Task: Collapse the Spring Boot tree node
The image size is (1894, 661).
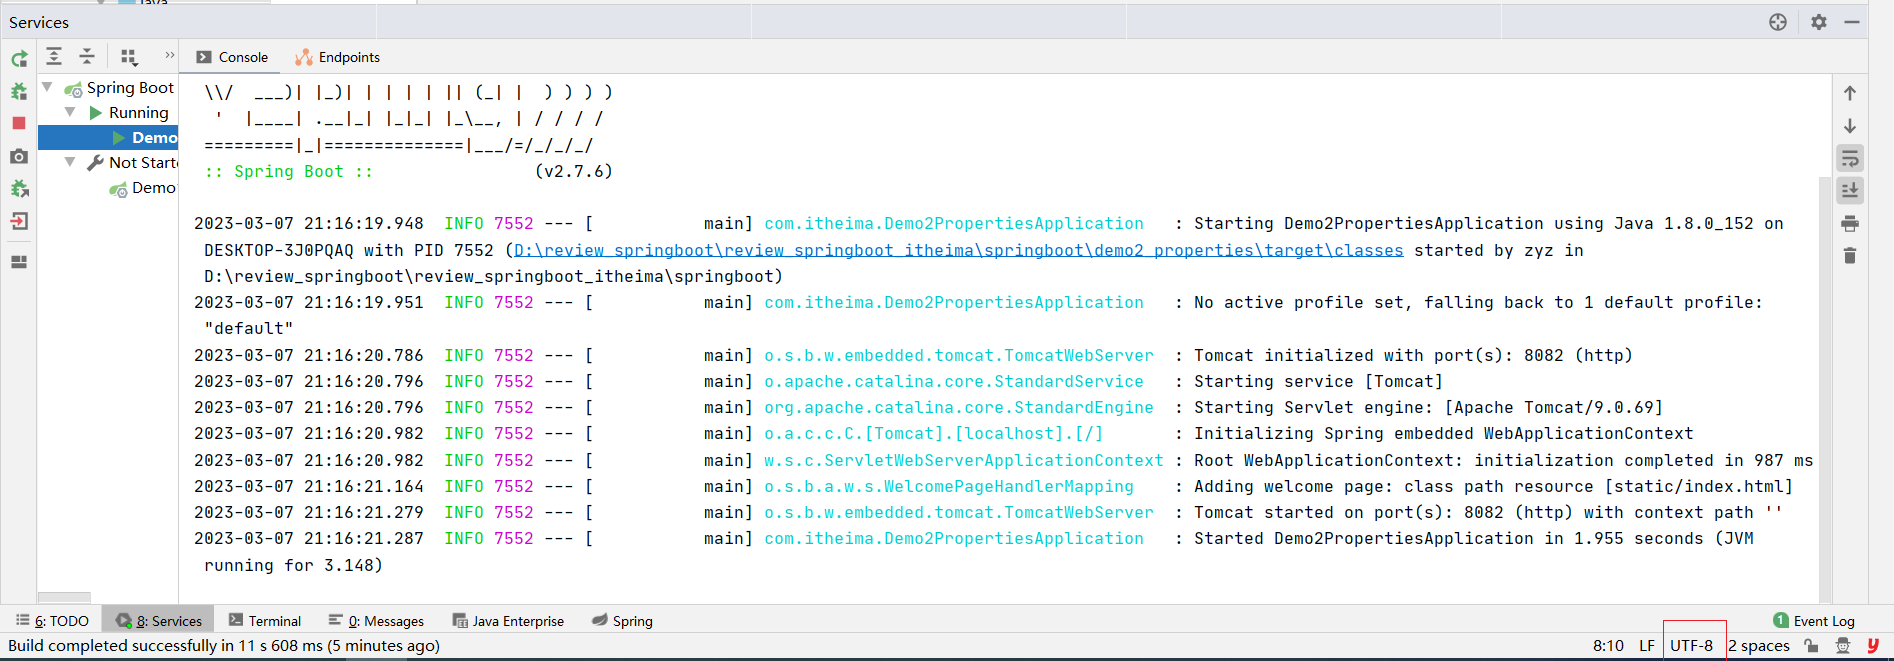Action: pyautogui.click(x=47, y=88)
